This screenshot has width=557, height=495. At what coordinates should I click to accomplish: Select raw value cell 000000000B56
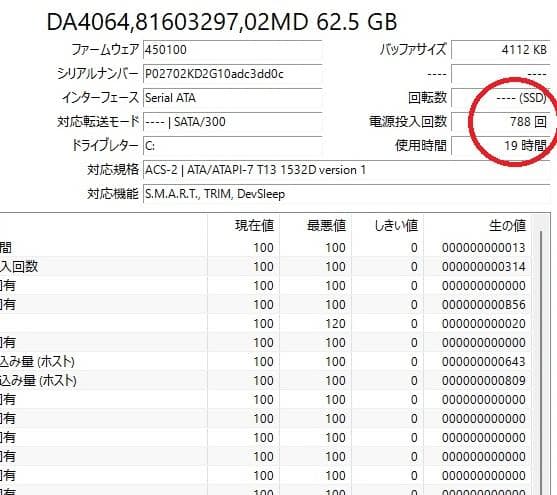click(483, 305)
